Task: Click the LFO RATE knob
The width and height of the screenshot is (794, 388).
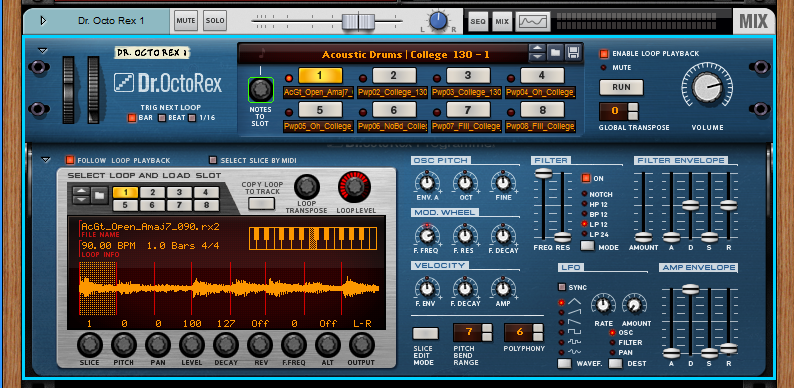Action: 603,304
